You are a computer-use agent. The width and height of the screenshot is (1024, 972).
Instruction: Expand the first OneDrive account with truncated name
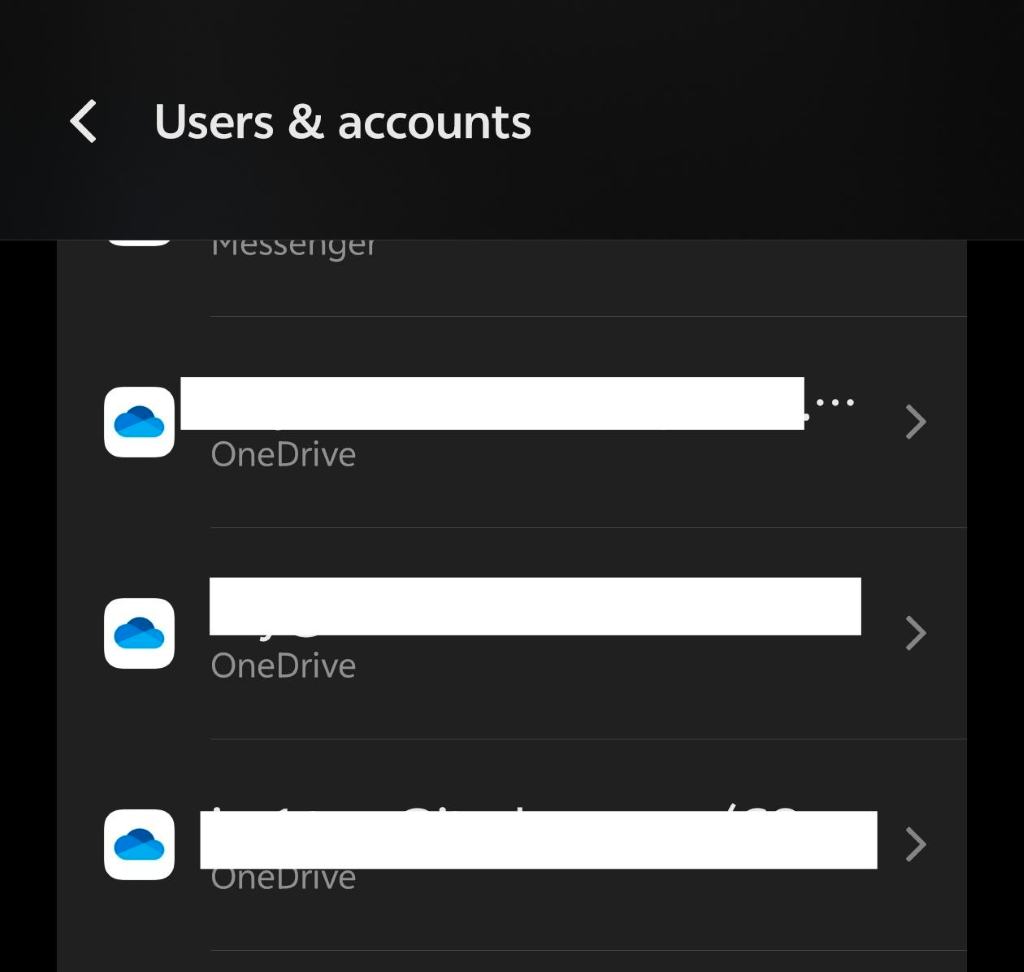pyautogui.click(x=916, y=422)
